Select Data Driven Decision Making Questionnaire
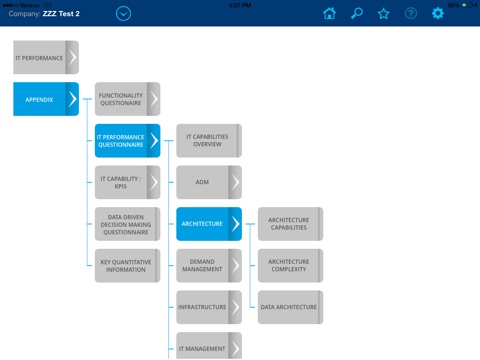Image resolution: width=480 pixels, height=360 pixels. [127, 224]
